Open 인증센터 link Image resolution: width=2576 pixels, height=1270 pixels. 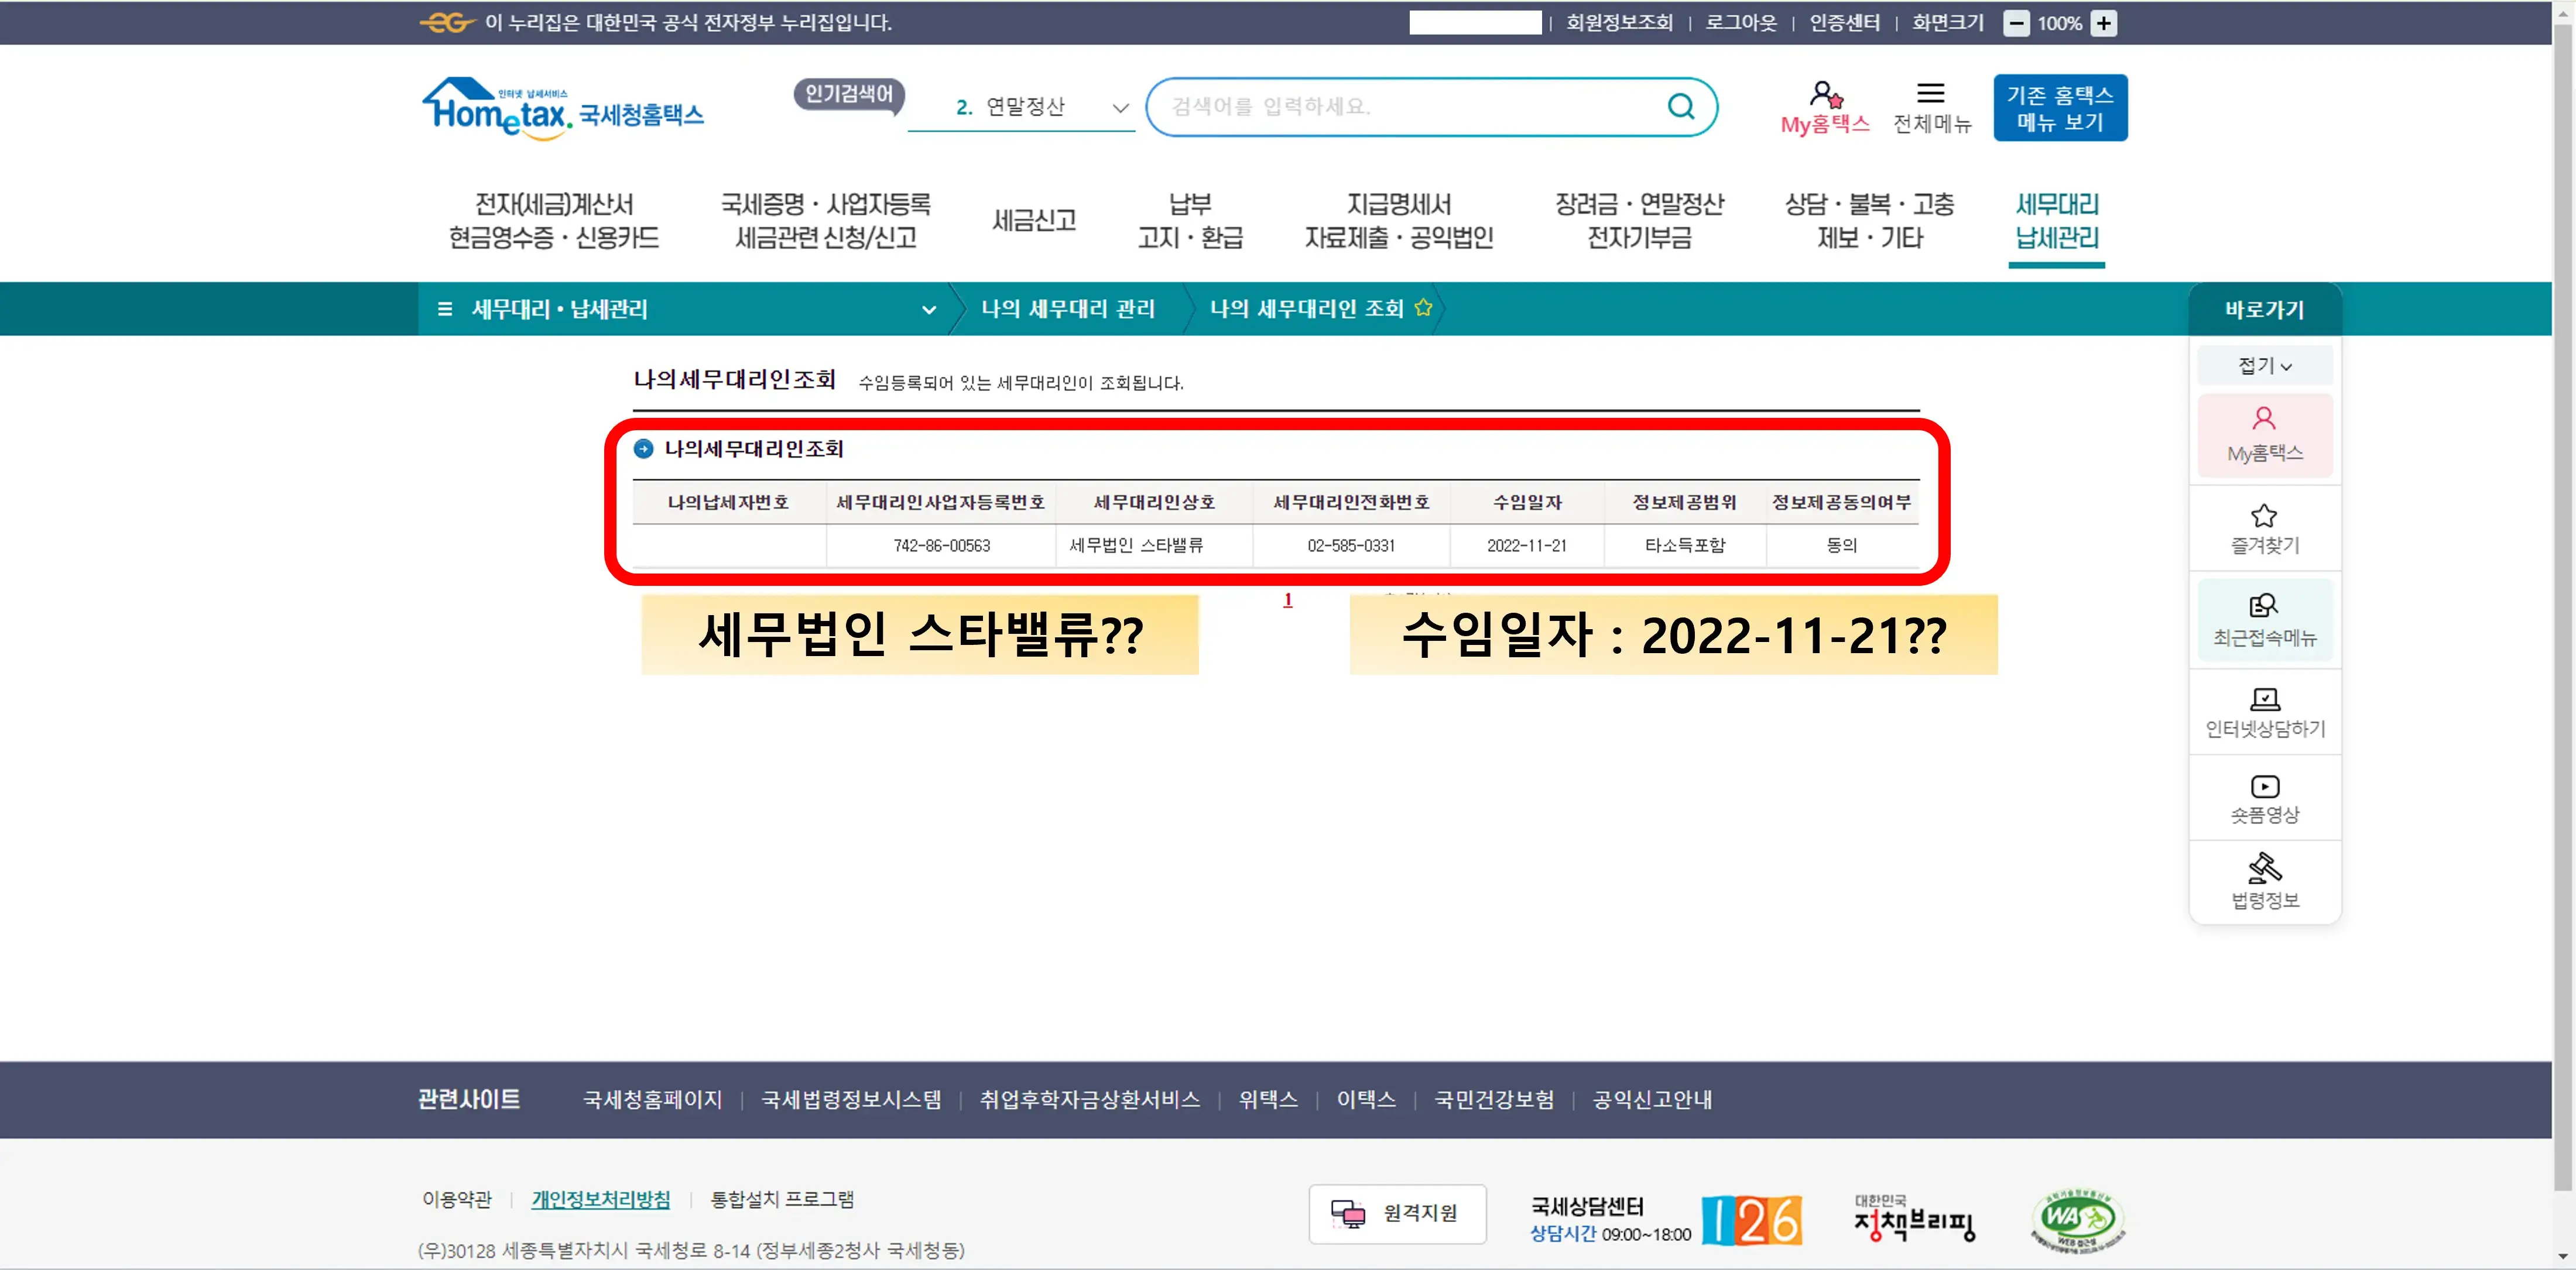pos(1845,22)
